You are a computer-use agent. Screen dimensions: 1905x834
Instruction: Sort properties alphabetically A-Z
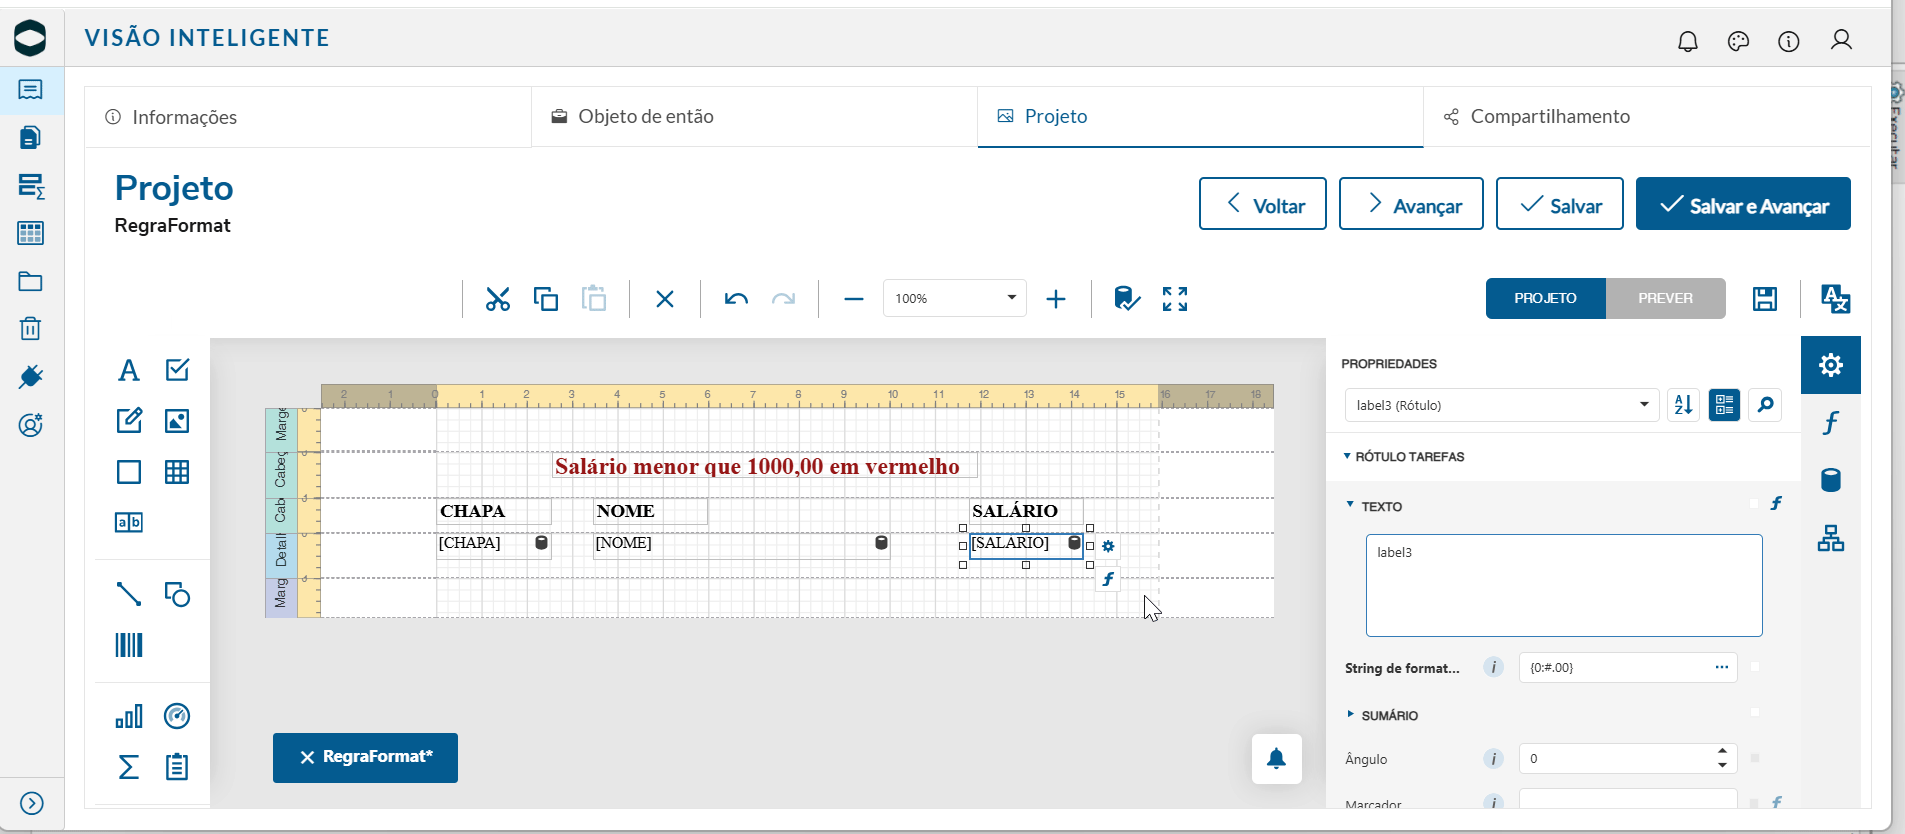(1684, 405)
